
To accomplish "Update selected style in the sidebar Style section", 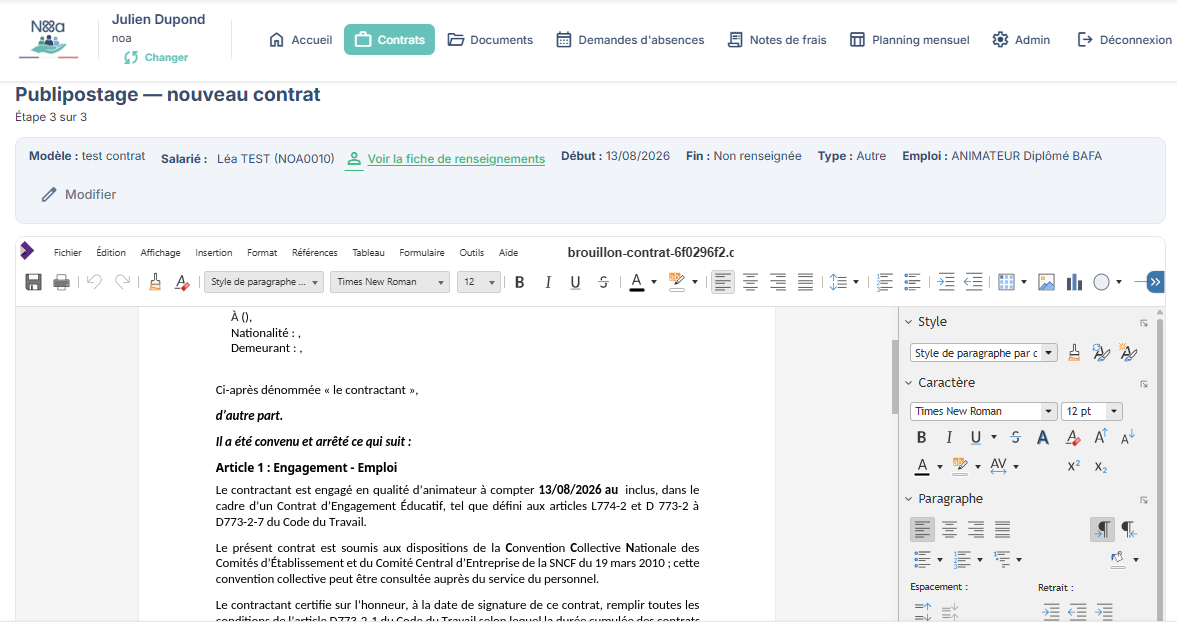I will [x=1101, y=353].
